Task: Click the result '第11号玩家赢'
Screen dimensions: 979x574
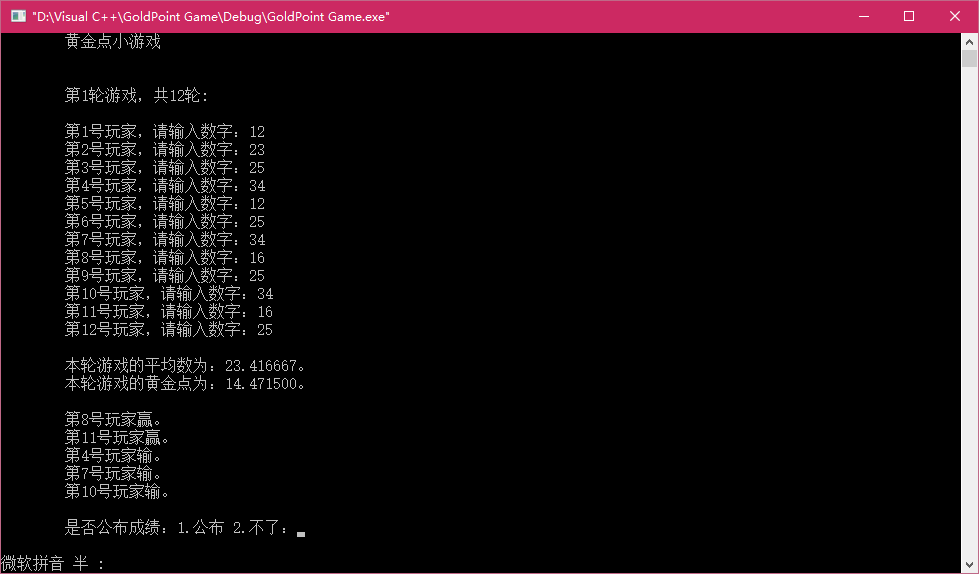Action: tap(117, 438)
